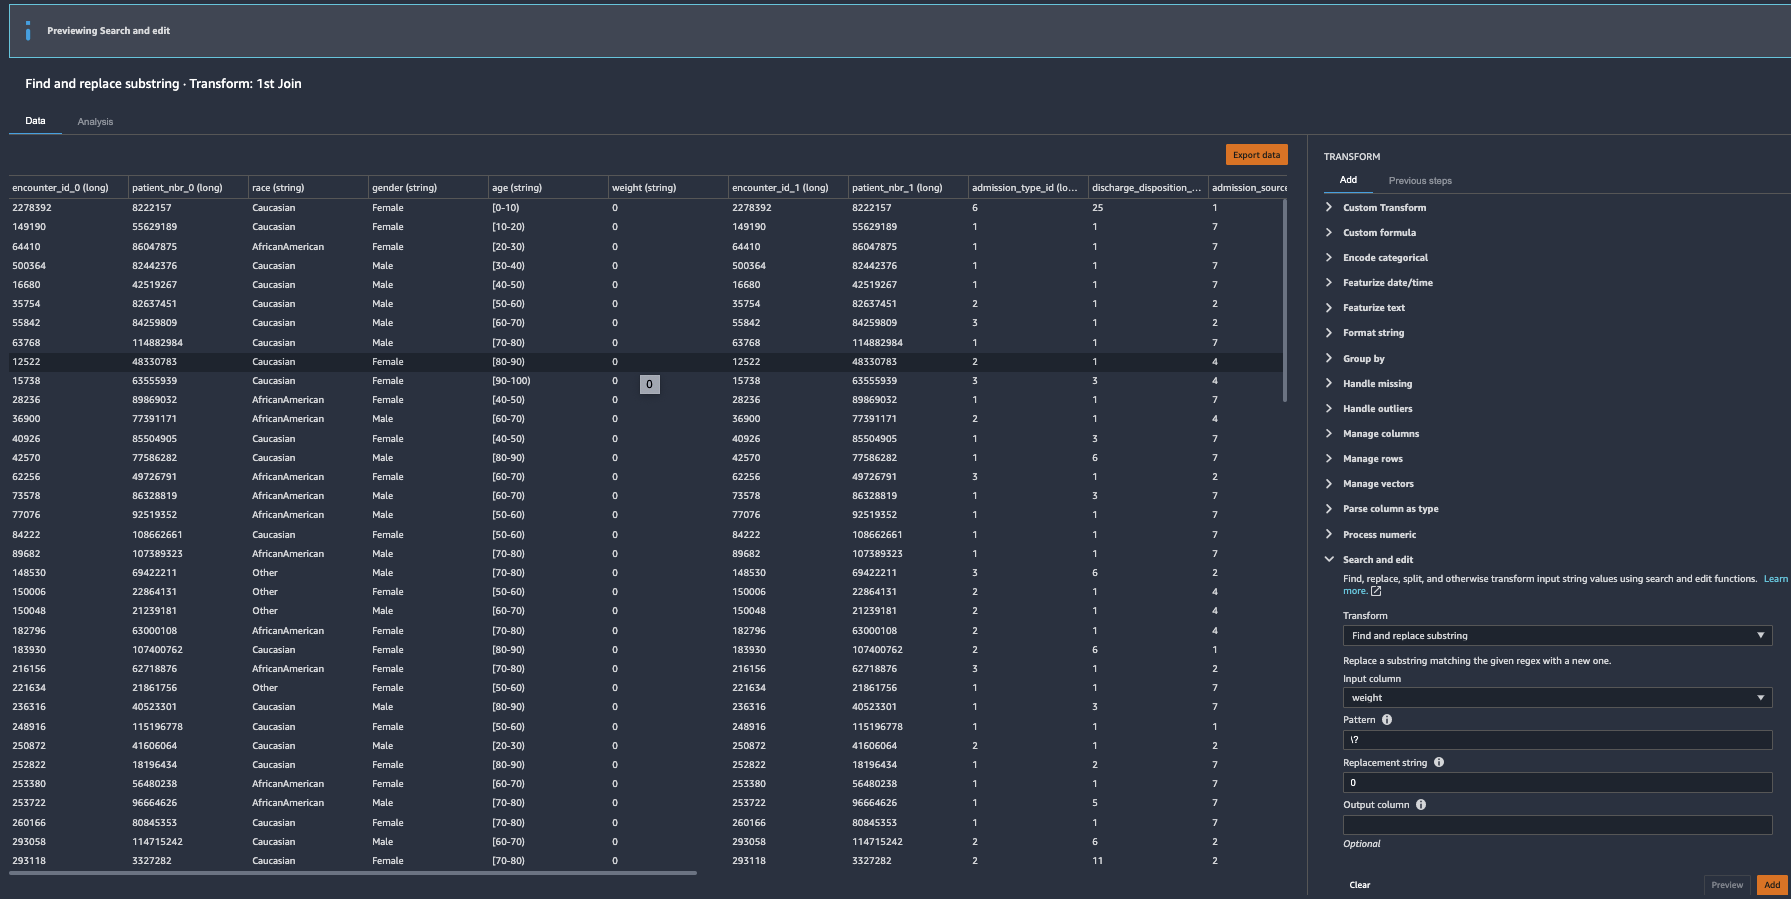Collapse the Search and edit section
This screenshot has width=1791, height=899.
click(x=1377, y=559)
